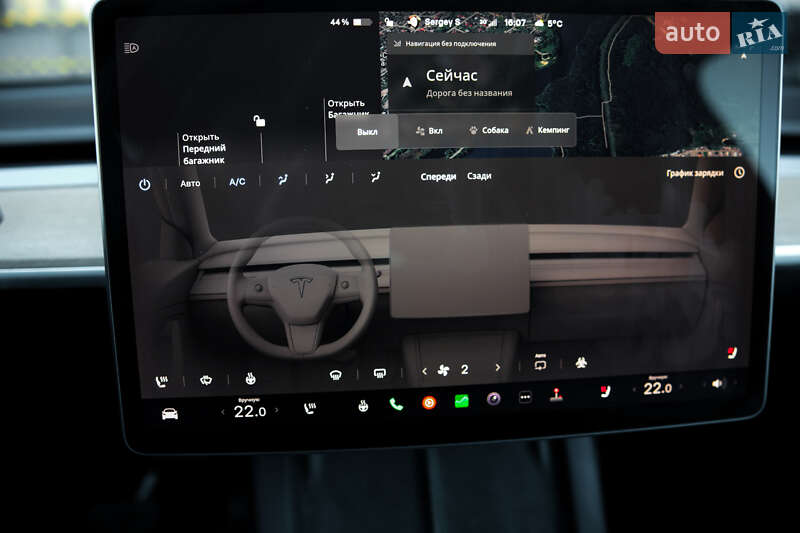800x533 pixels.
Task: Raise the passenger temperature with the right chevron
Action: pos(681,387)
